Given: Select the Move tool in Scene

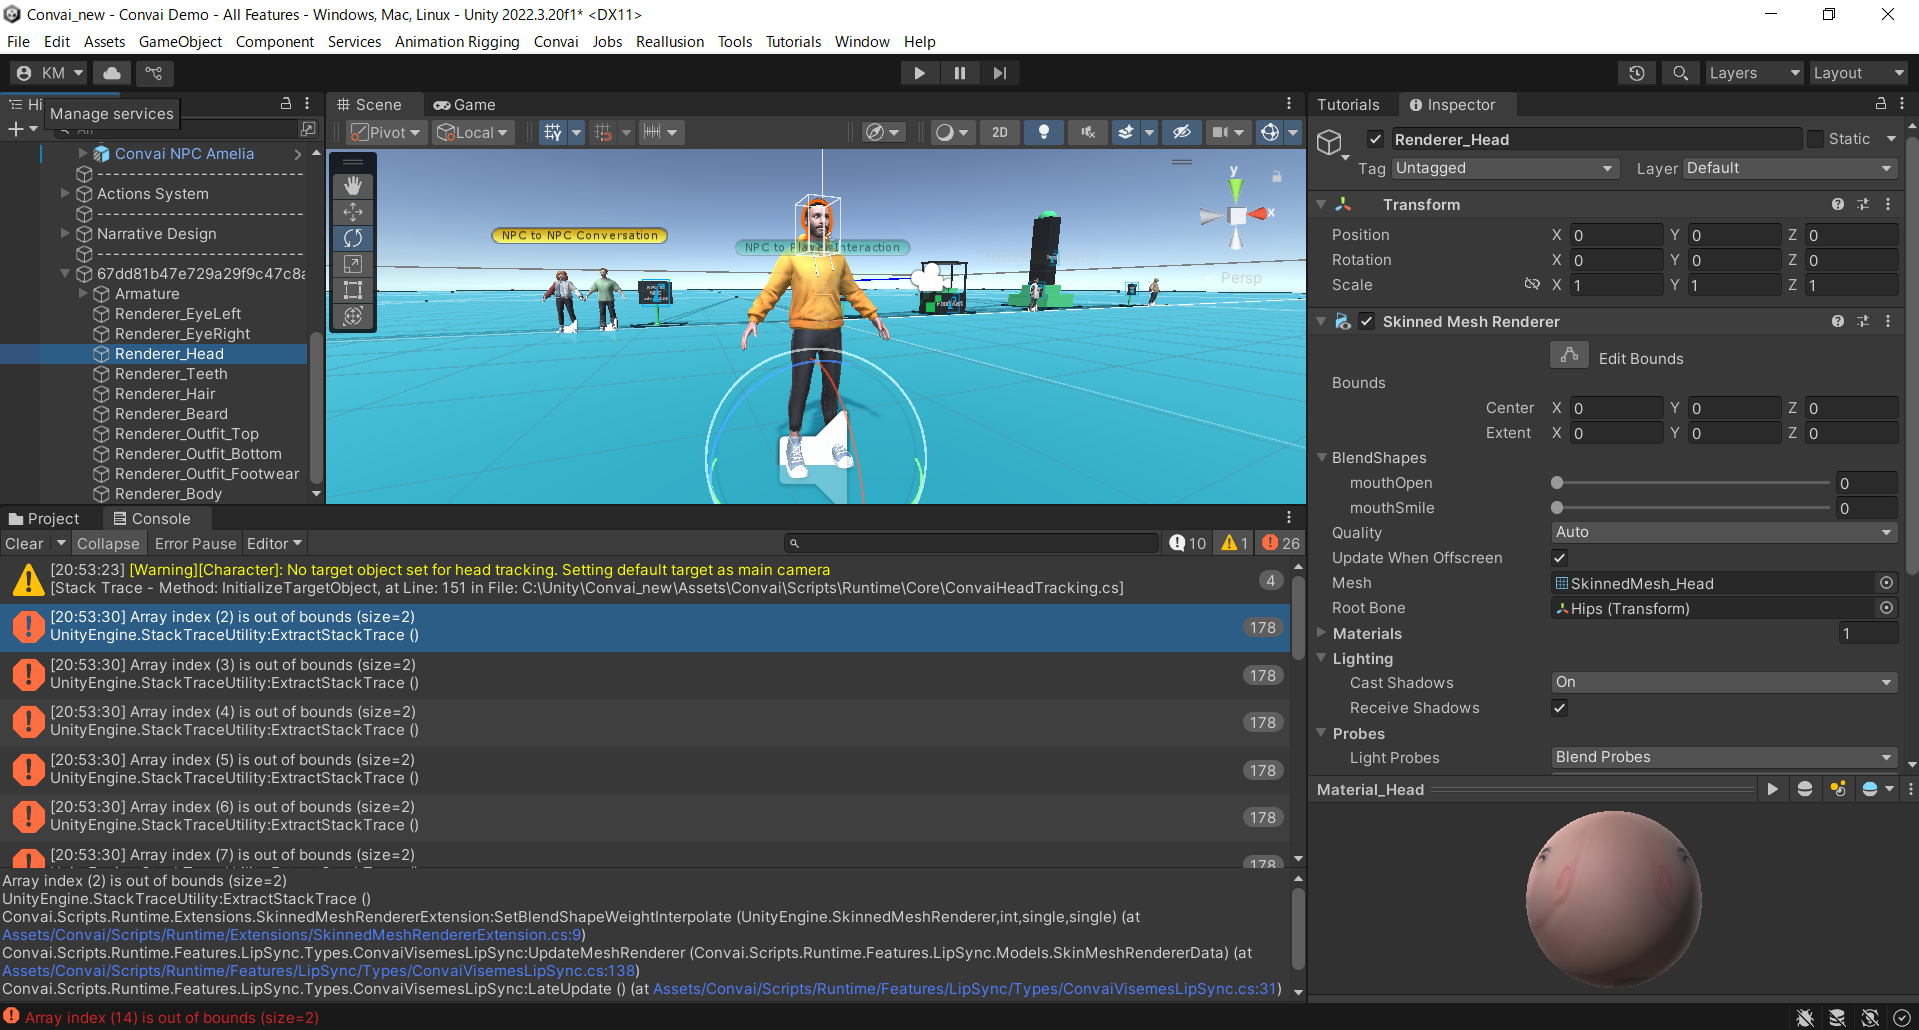Looking at the screenshot, I should coord(353,212).
